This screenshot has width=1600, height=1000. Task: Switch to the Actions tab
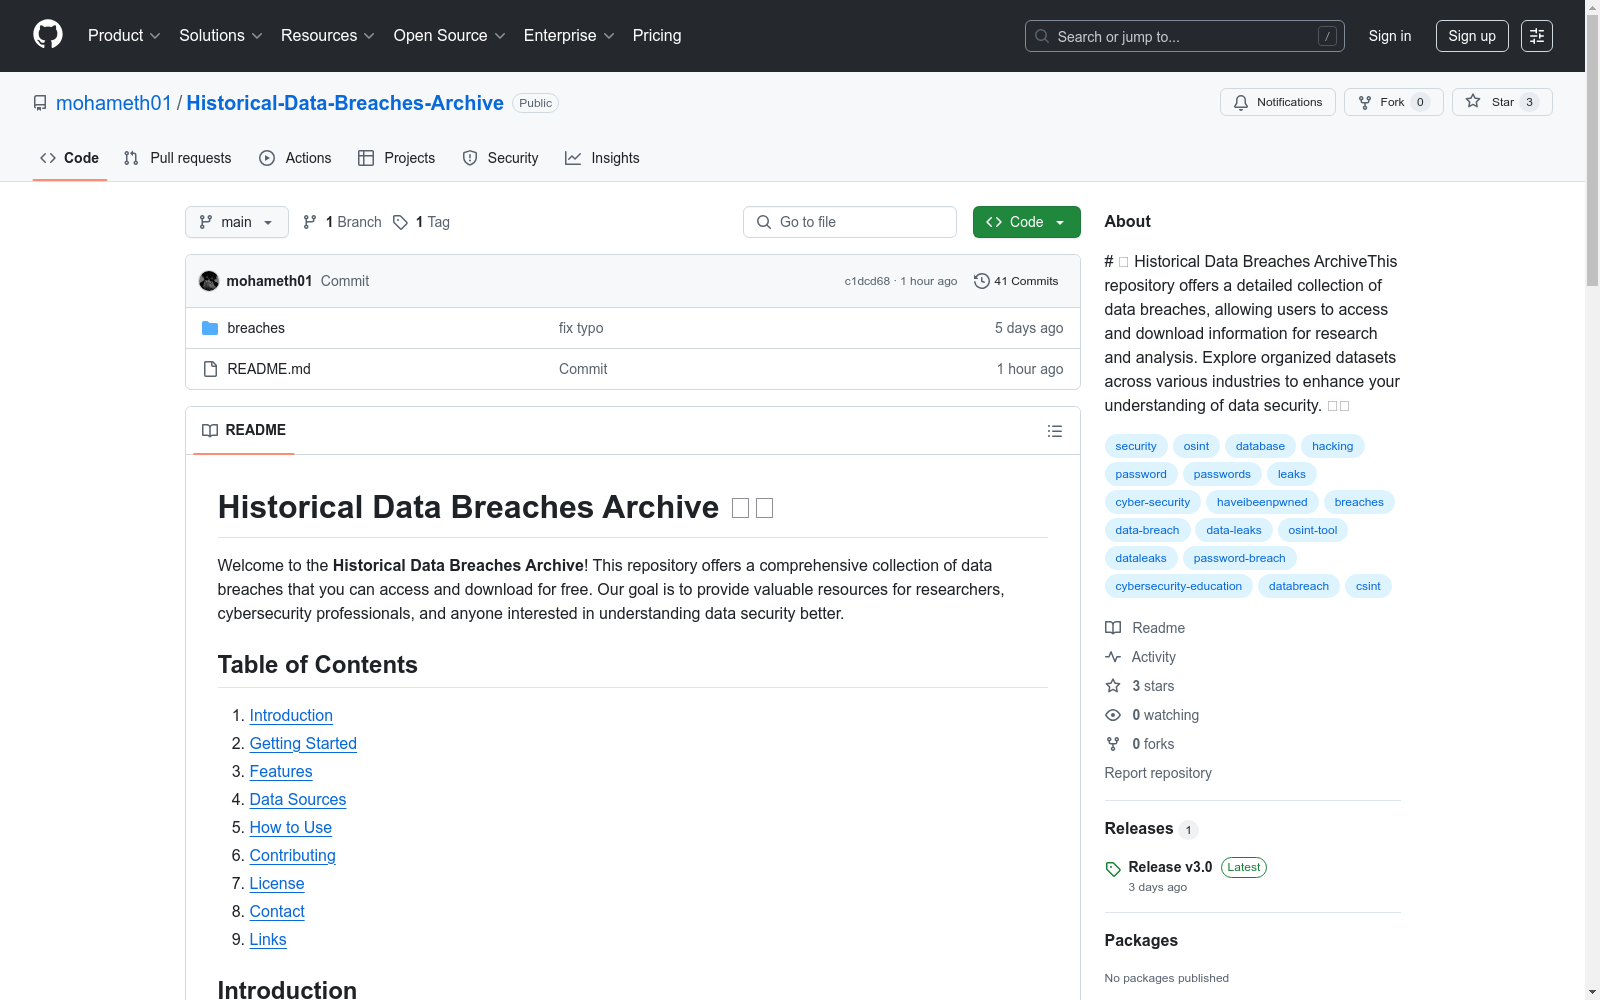(295, 158)
